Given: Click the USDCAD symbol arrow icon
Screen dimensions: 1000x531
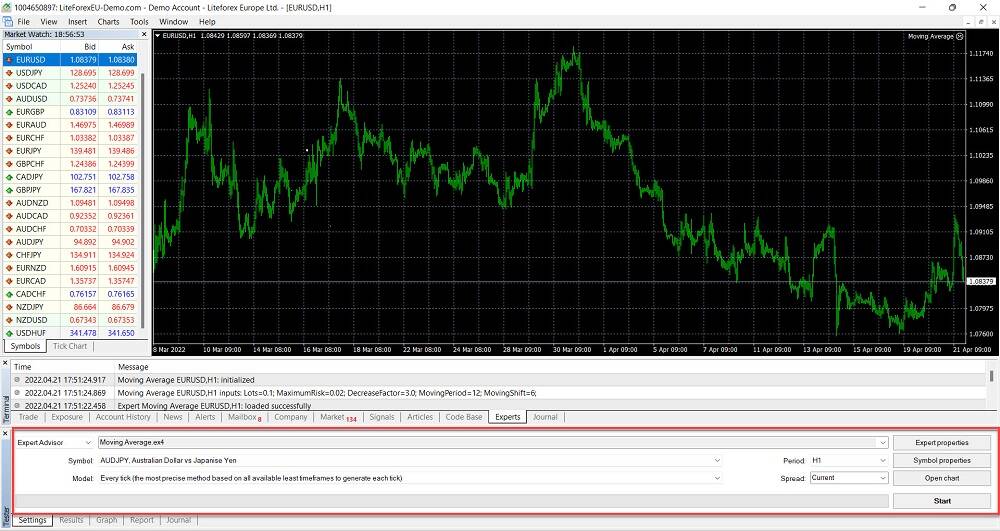Looking at the screenshot, I should [x=9, y=86].
